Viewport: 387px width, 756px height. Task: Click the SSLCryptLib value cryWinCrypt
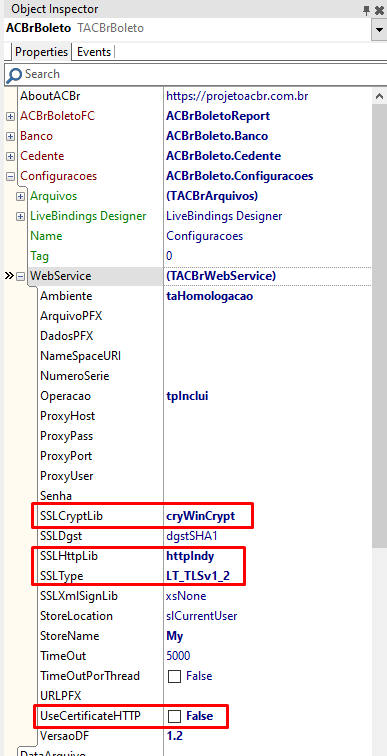coord(200,516)
